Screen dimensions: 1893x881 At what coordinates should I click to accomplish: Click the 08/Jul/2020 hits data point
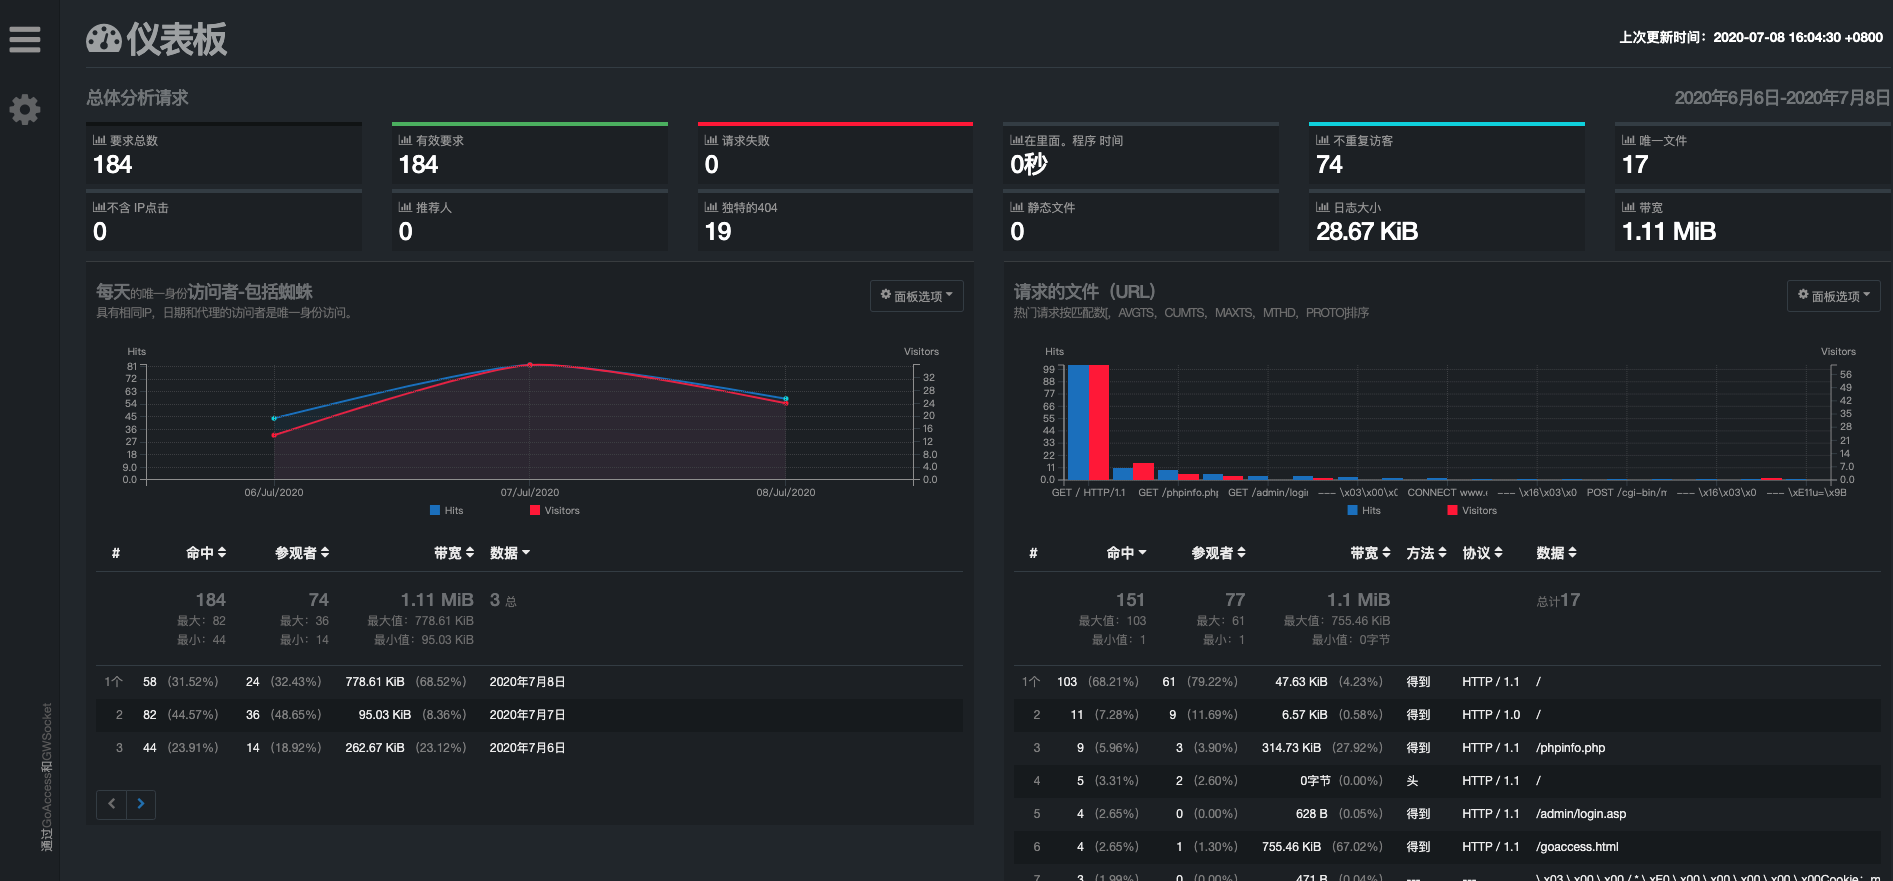786,398
